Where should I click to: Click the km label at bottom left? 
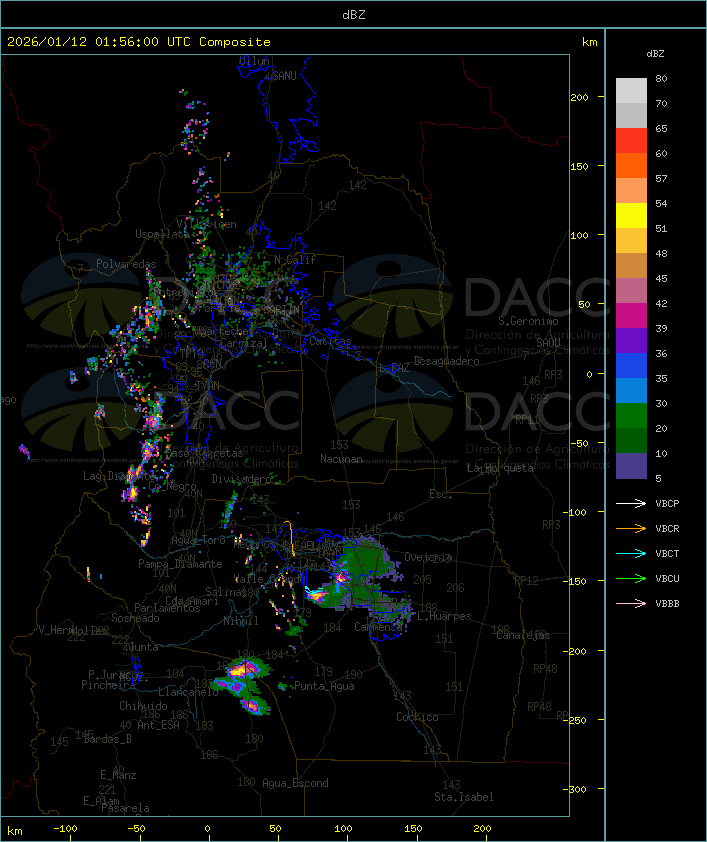click(14, 831)
